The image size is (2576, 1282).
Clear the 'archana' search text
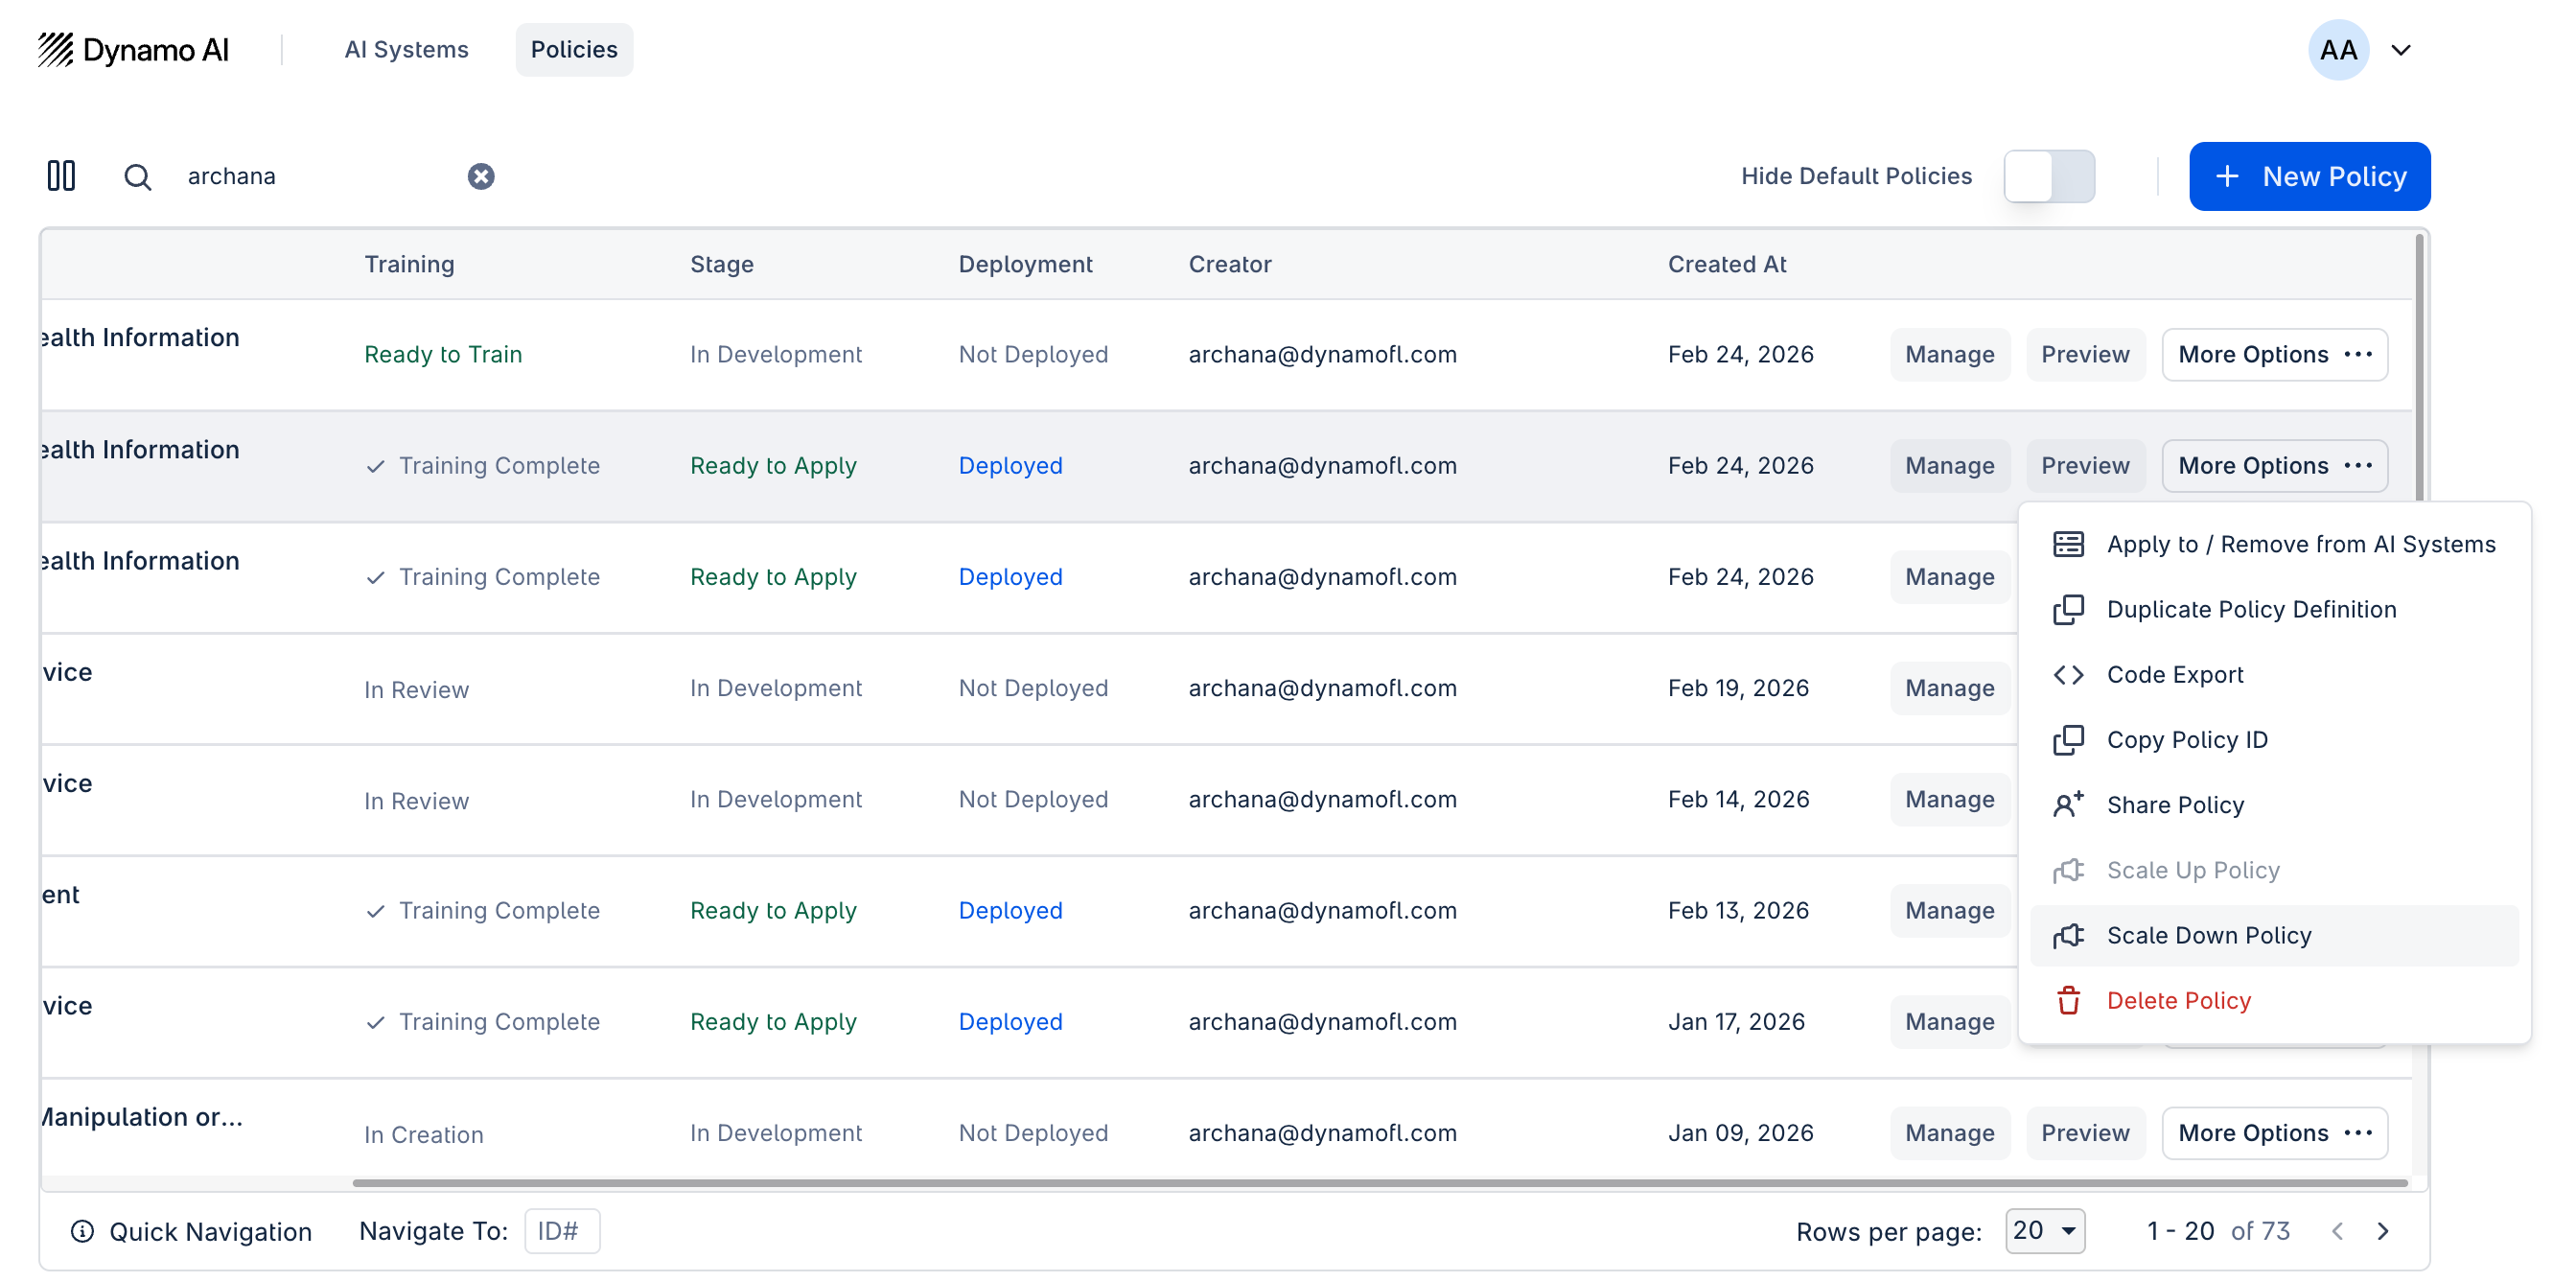[481, 176]
